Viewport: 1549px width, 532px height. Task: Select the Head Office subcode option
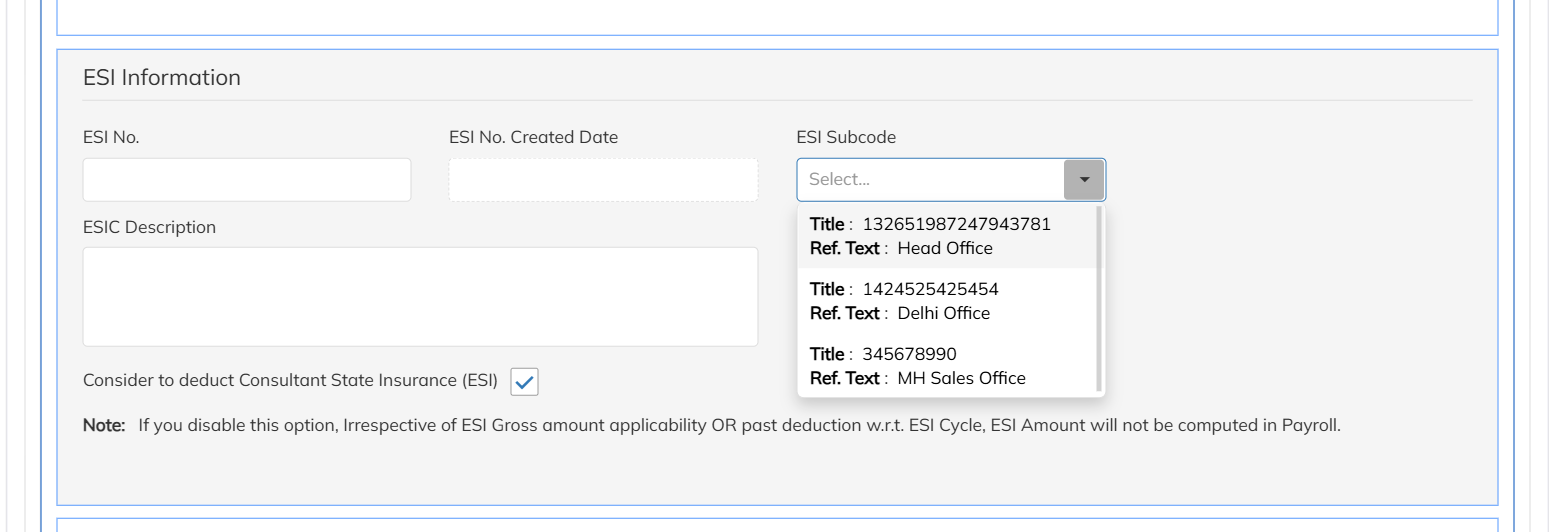tap(947, 236)
